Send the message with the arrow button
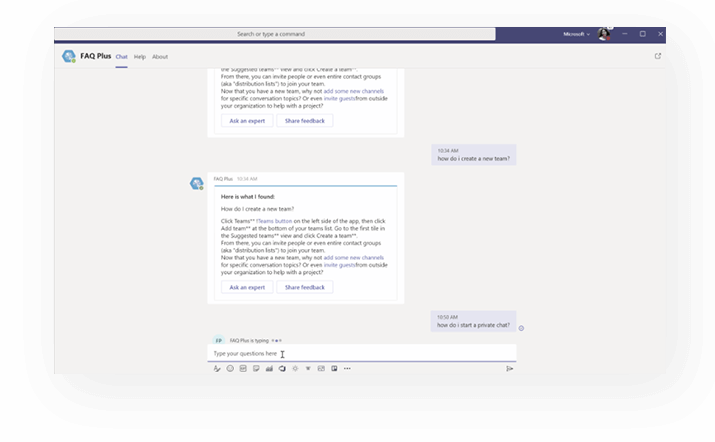This screenshot has width=715, height=442. [510, 369]
